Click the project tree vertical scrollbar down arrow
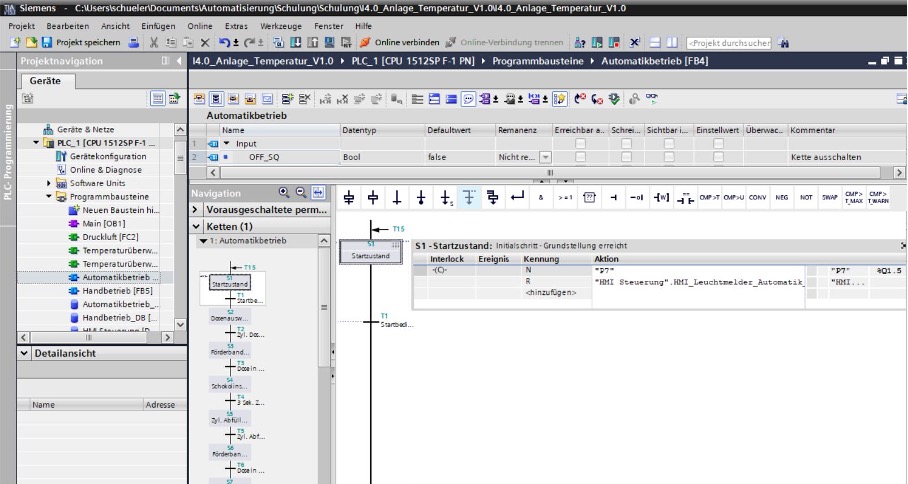 180,324
